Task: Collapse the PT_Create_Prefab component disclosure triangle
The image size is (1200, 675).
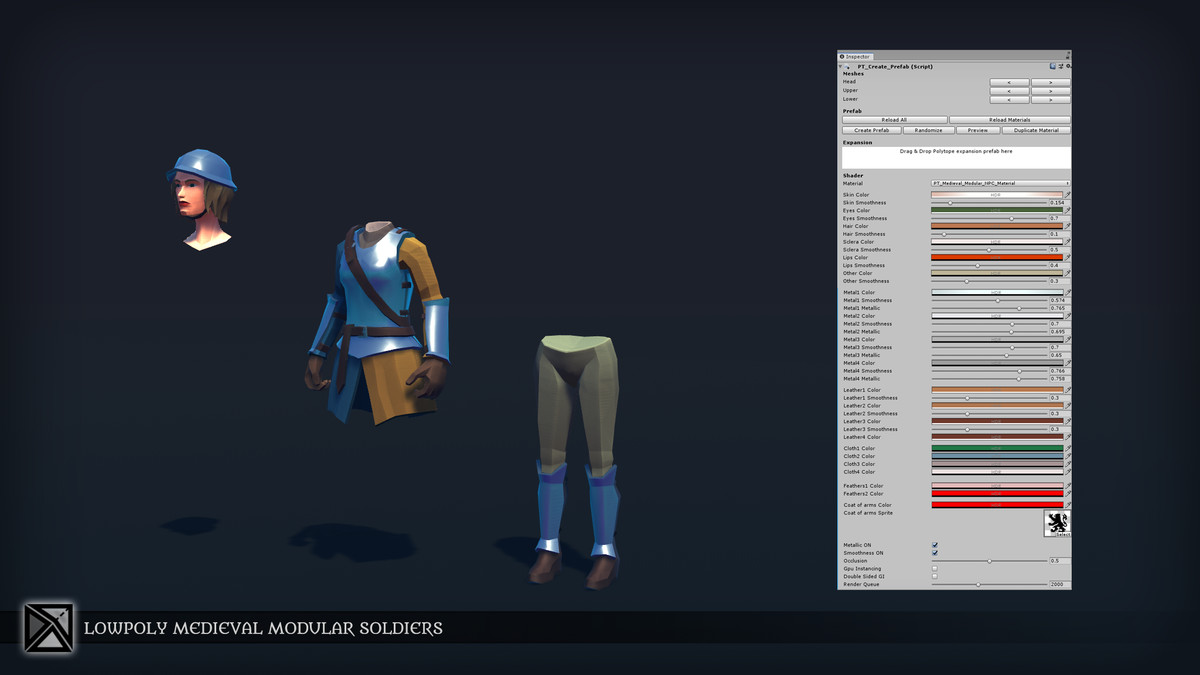Action: tap(839, 67)
